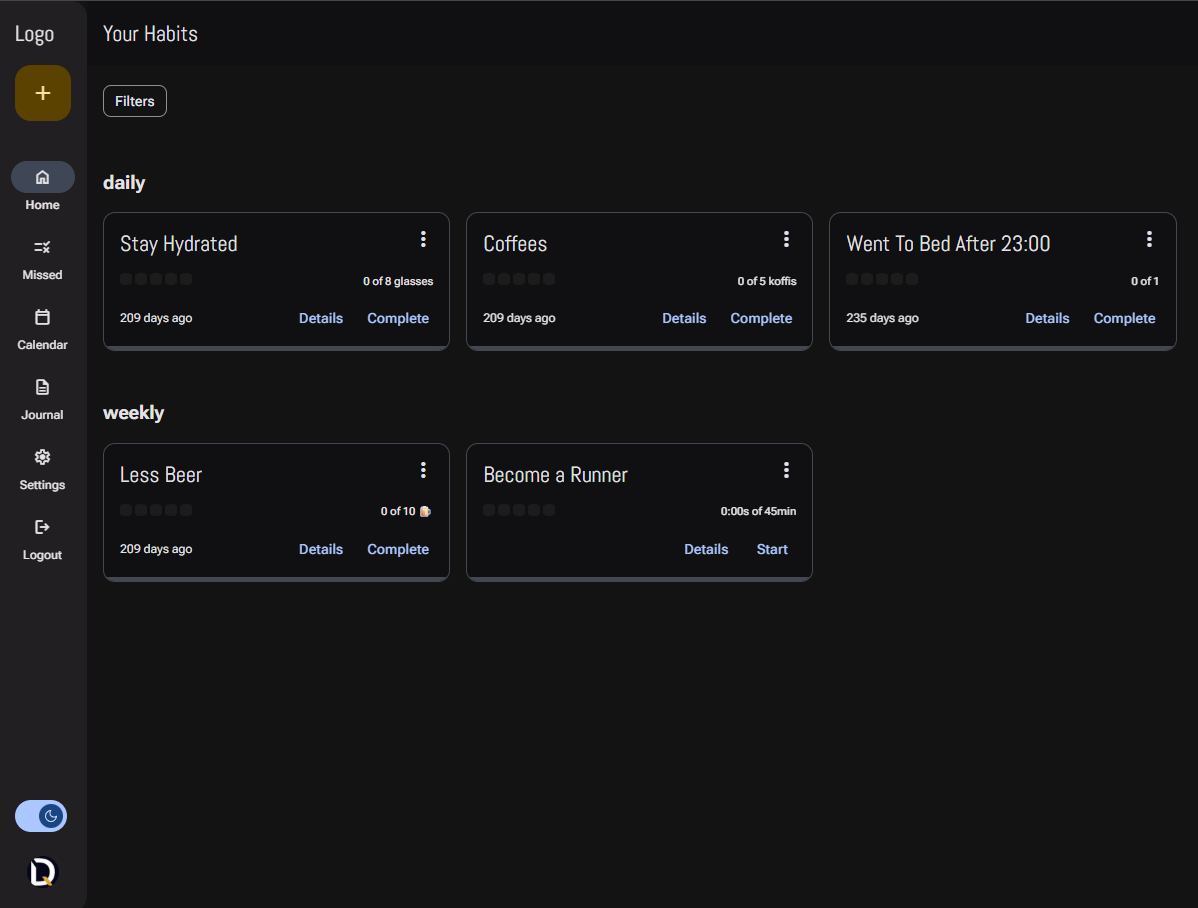
Task: Open the kebab menu on the Coffees card
Action: [x=786, y=239]
